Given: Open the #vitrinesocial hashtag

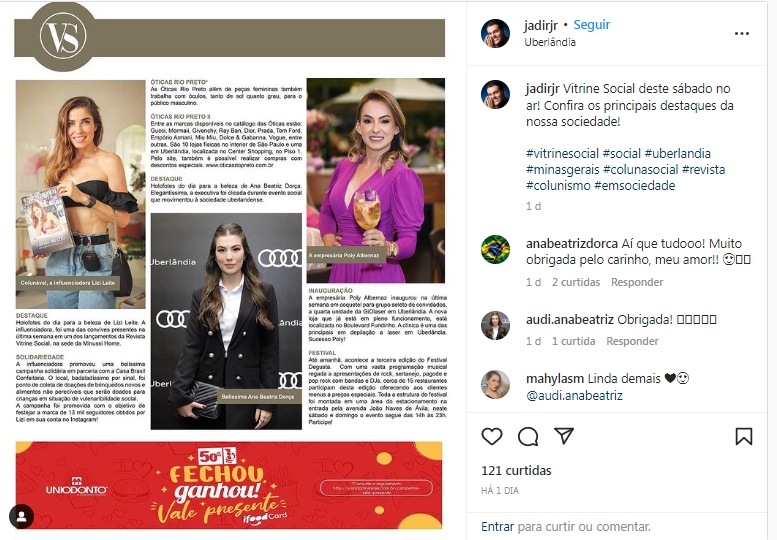Looking at the screenshot, I should pyautogui.click(x=562, y=154).
